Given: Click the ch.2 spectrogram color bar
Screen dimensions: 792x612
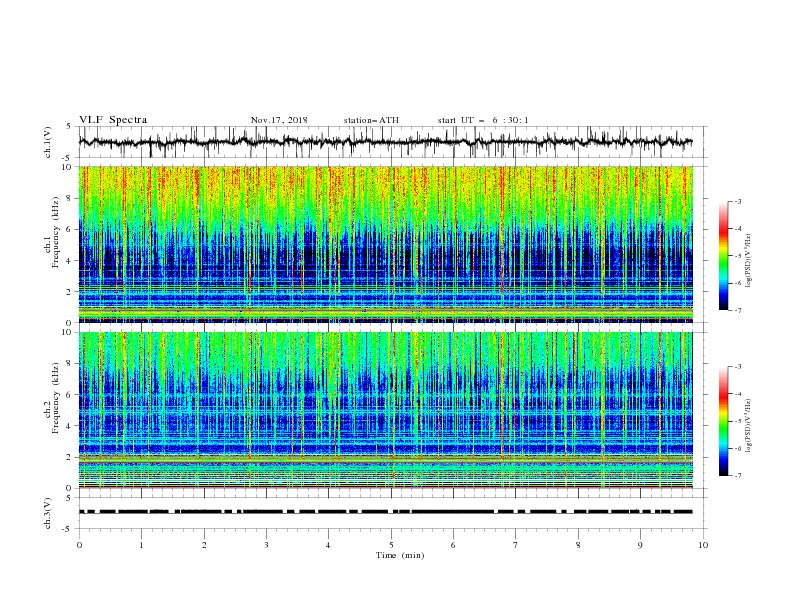Looking at the screenshot, I should (723, 421).
